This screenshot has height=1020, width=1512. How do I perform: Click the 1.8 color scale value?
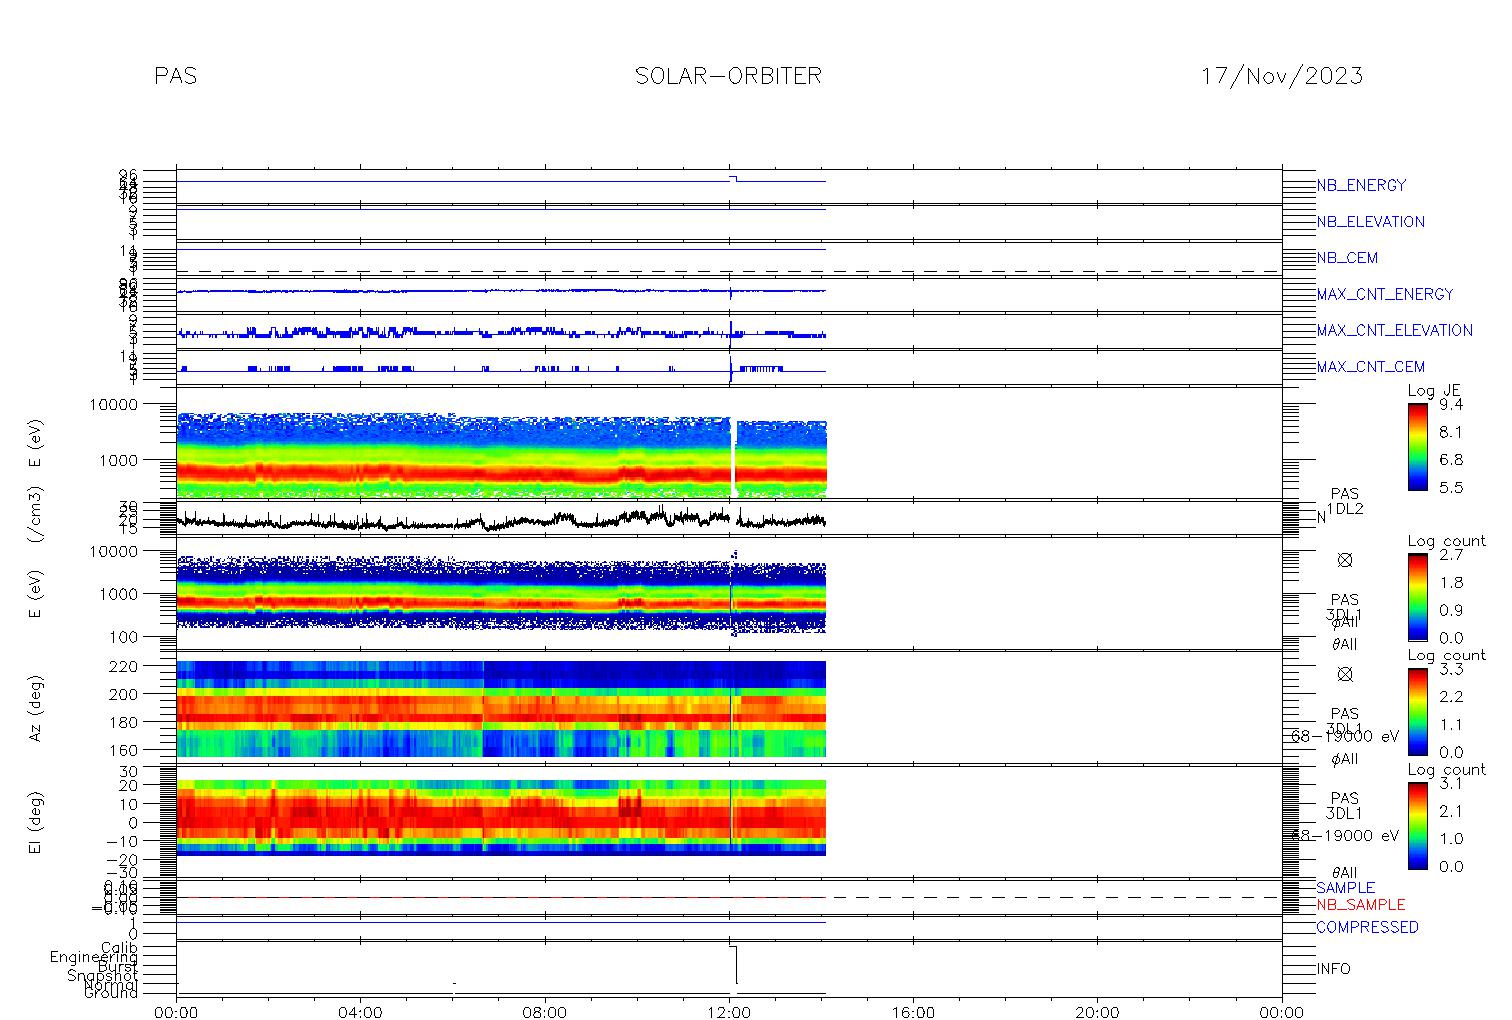(x=1451, y=582)
